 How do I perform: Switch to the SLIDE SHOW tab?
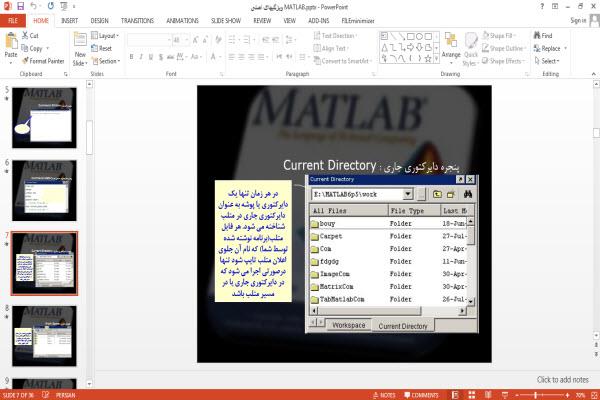point(226,21)
